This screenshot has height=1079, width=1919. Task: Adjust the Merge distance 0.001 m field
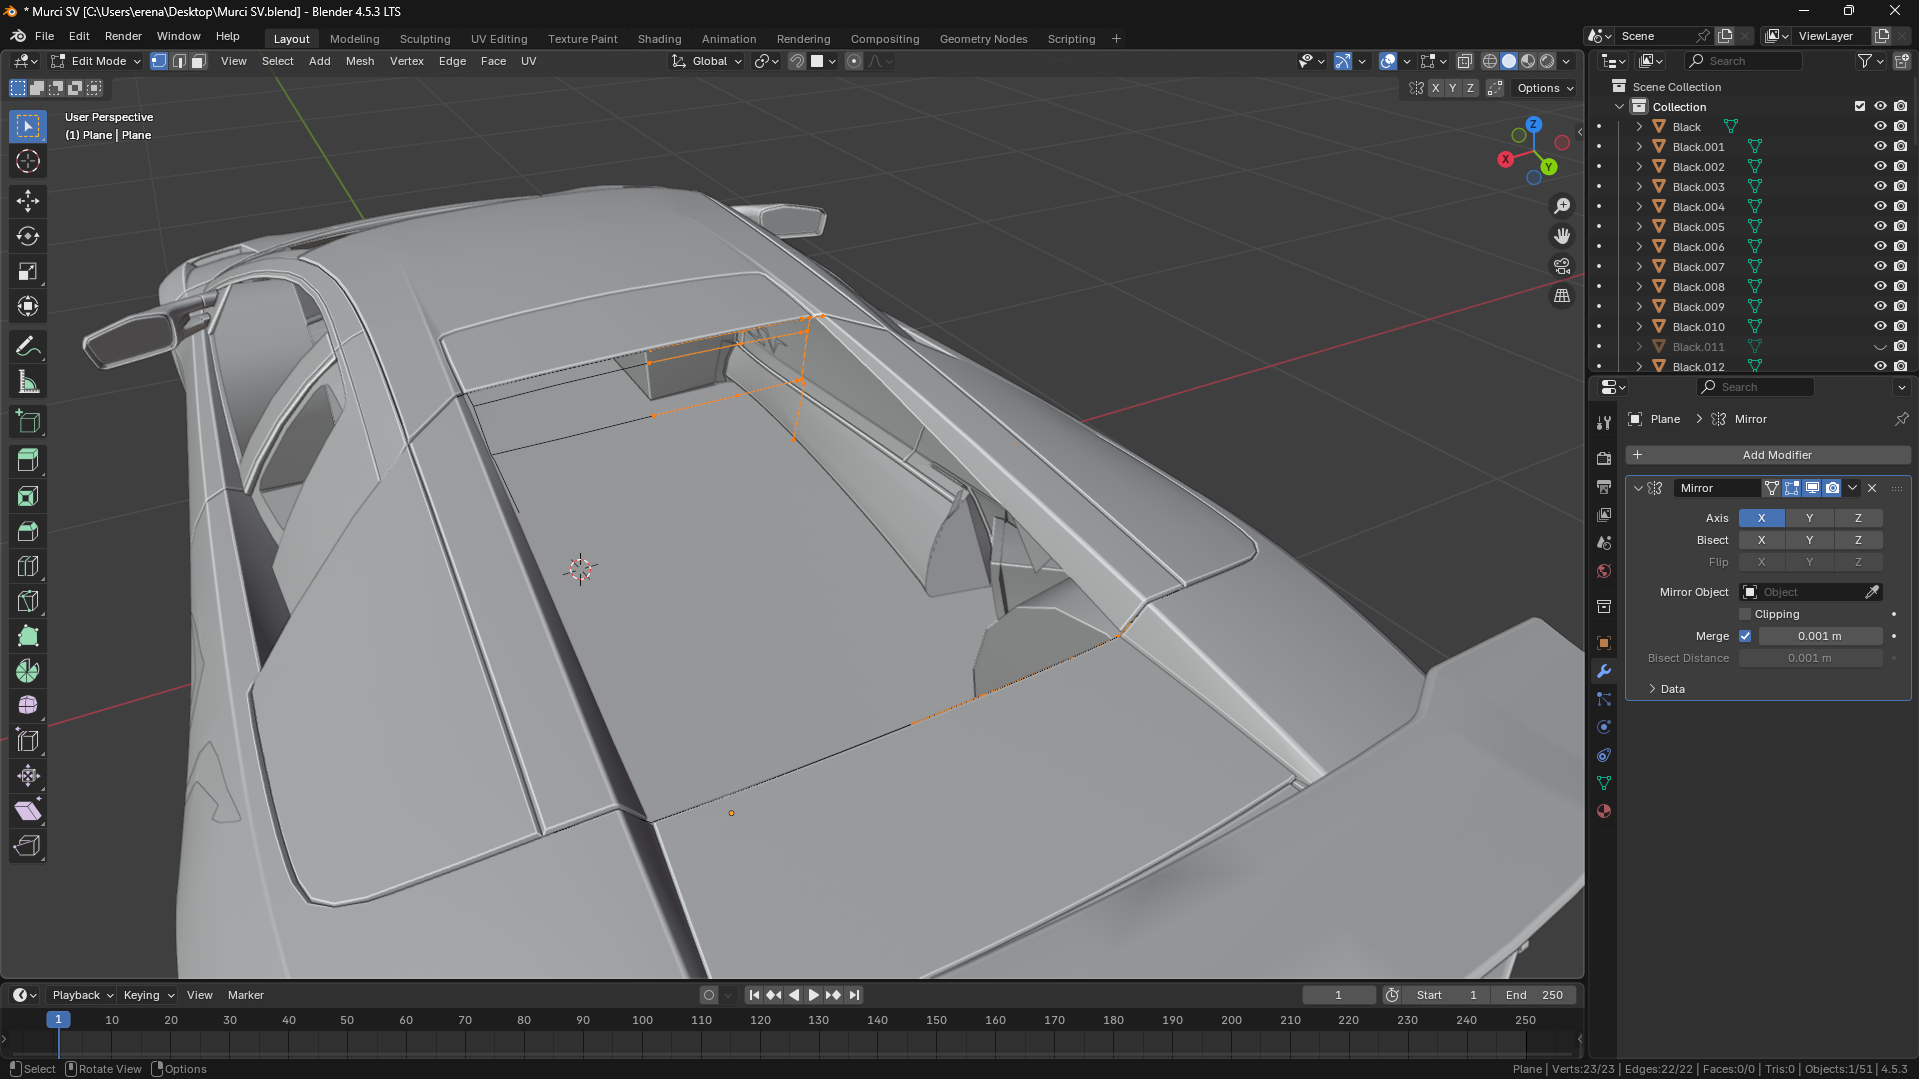point(1820,636)
